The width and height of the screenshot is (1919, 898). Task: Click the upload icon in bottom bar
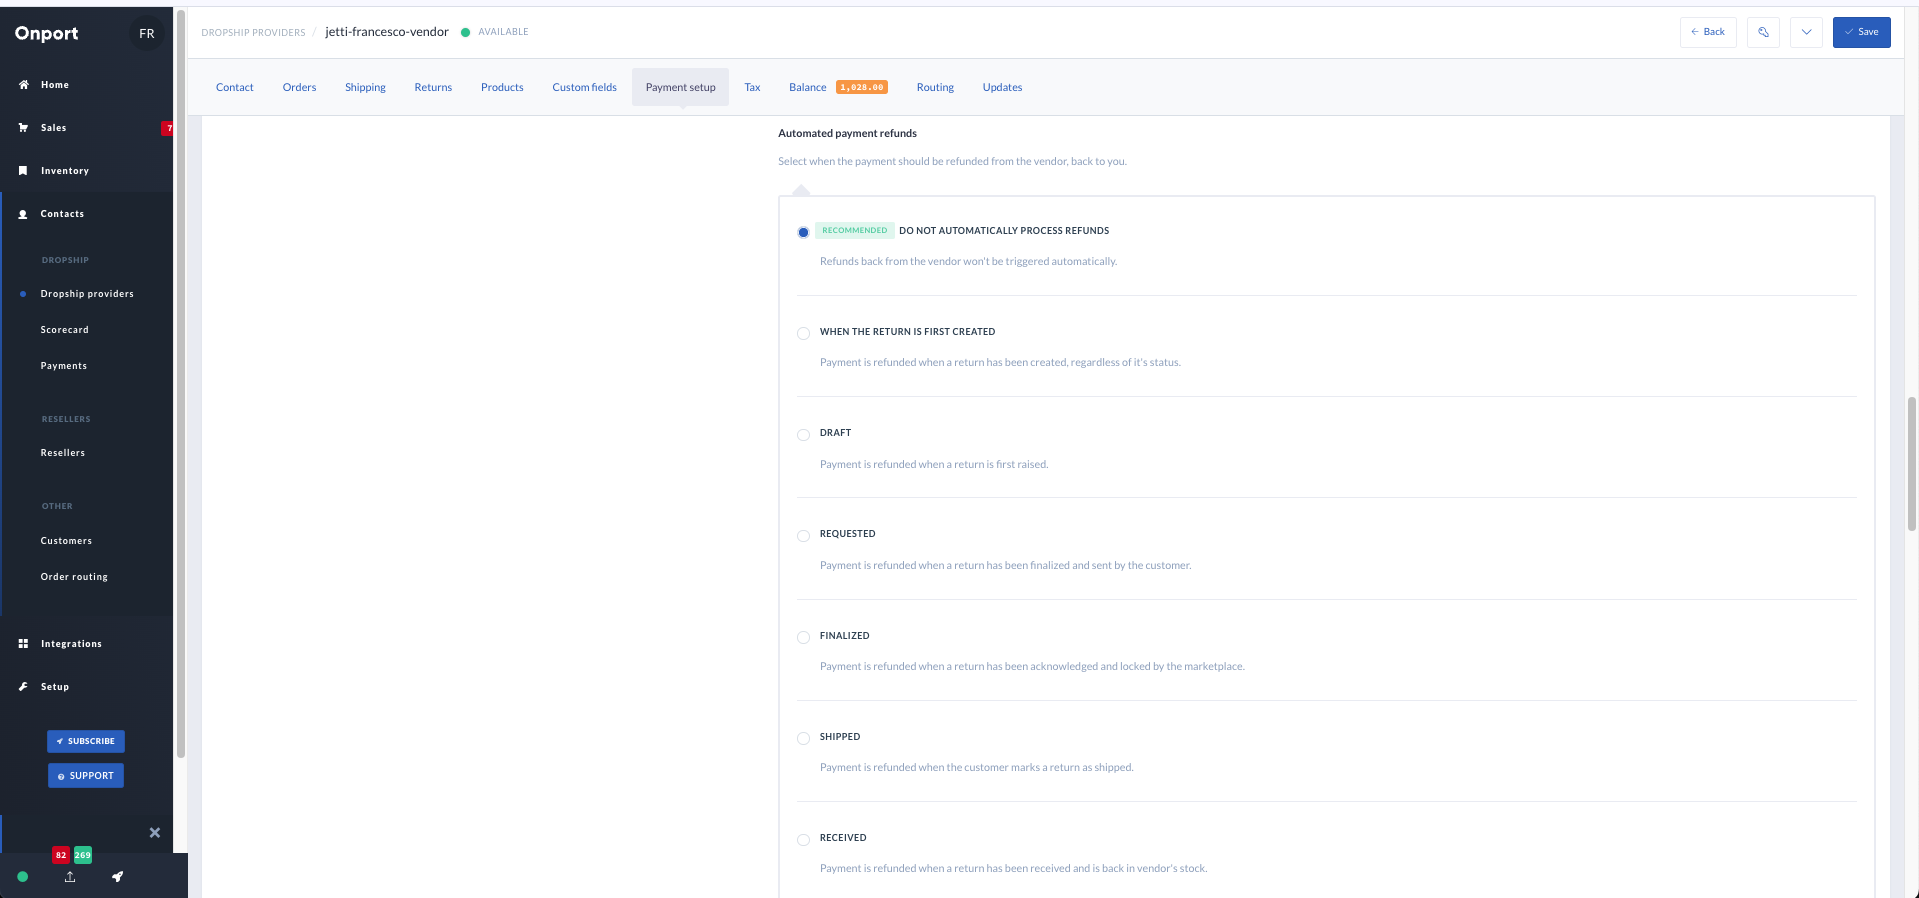tap(70, 877)
